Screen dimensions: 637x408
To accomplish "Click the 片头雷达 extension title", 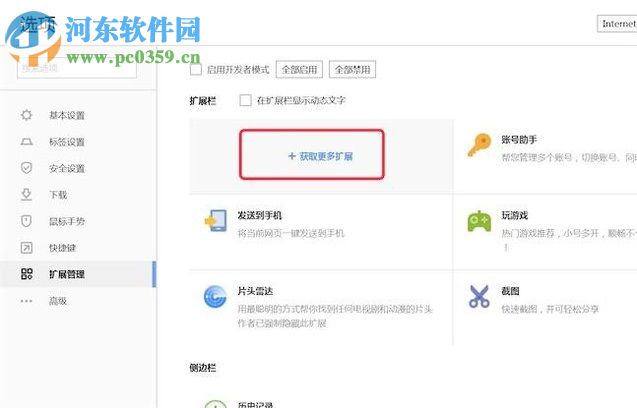I will pyautogui.click(x=255, y=291).
